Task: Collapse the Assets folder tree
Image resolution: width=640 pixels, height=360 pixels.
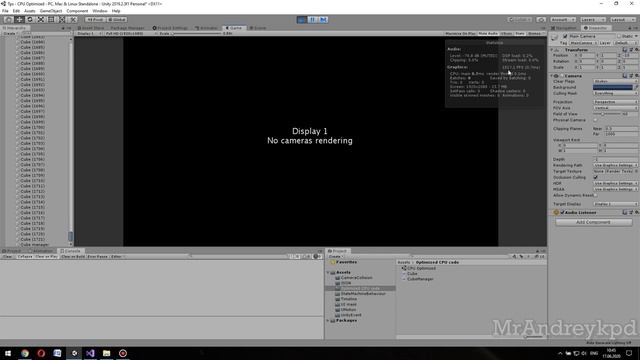Action: 328,273
